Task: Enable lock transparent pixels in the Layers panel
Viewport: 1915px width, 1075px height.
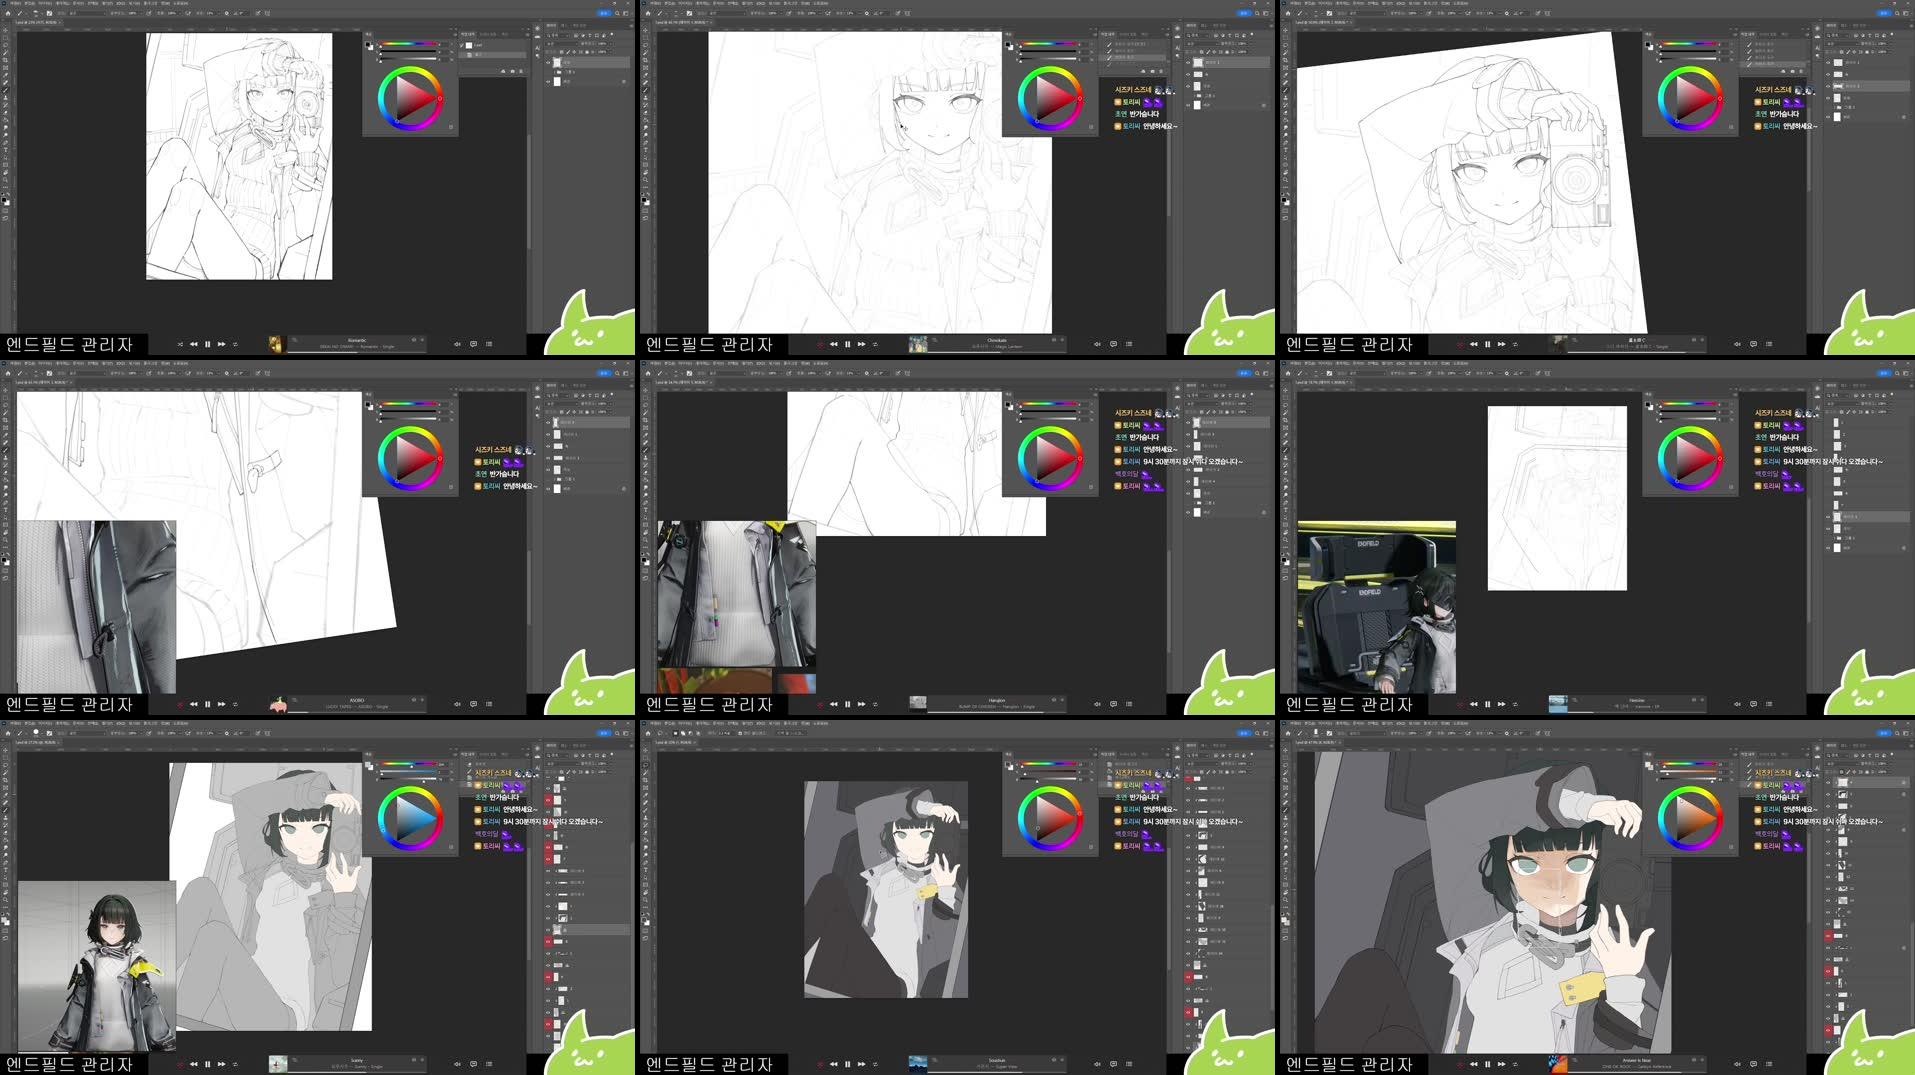Action: (562, 52)
